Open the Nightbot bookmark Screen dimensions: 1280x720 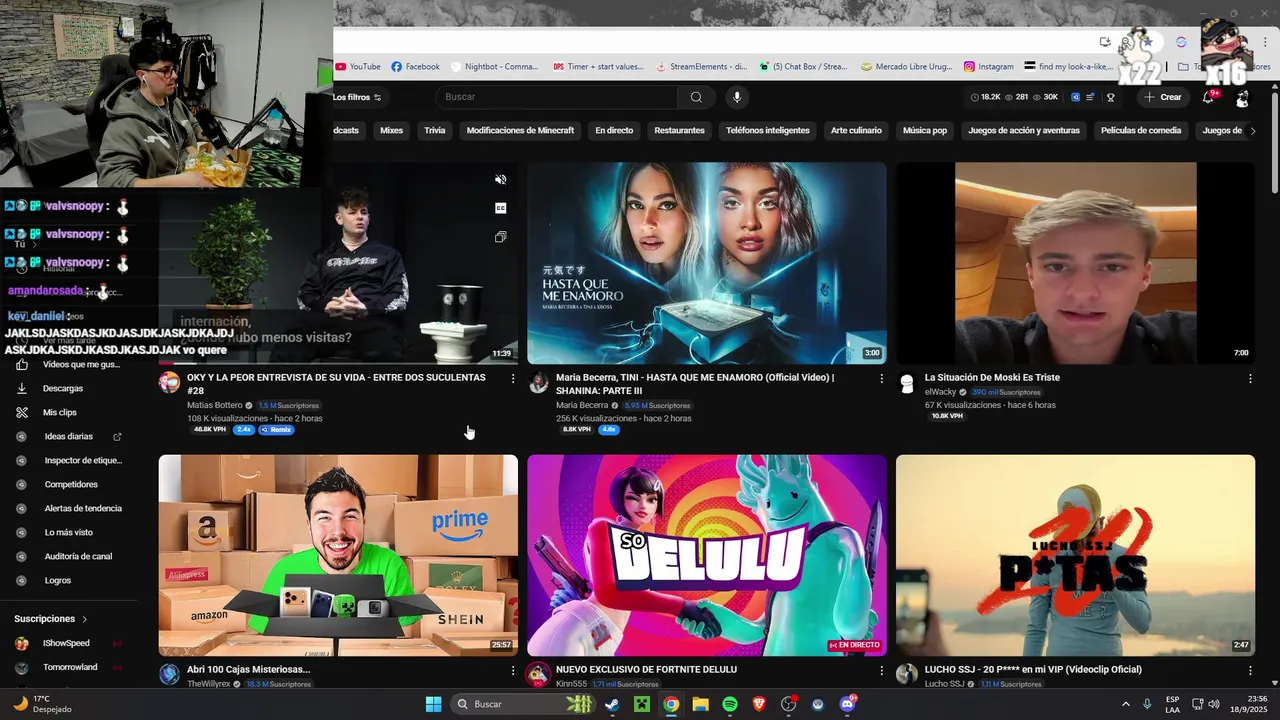pyautogui.click(x=495, y=67)
